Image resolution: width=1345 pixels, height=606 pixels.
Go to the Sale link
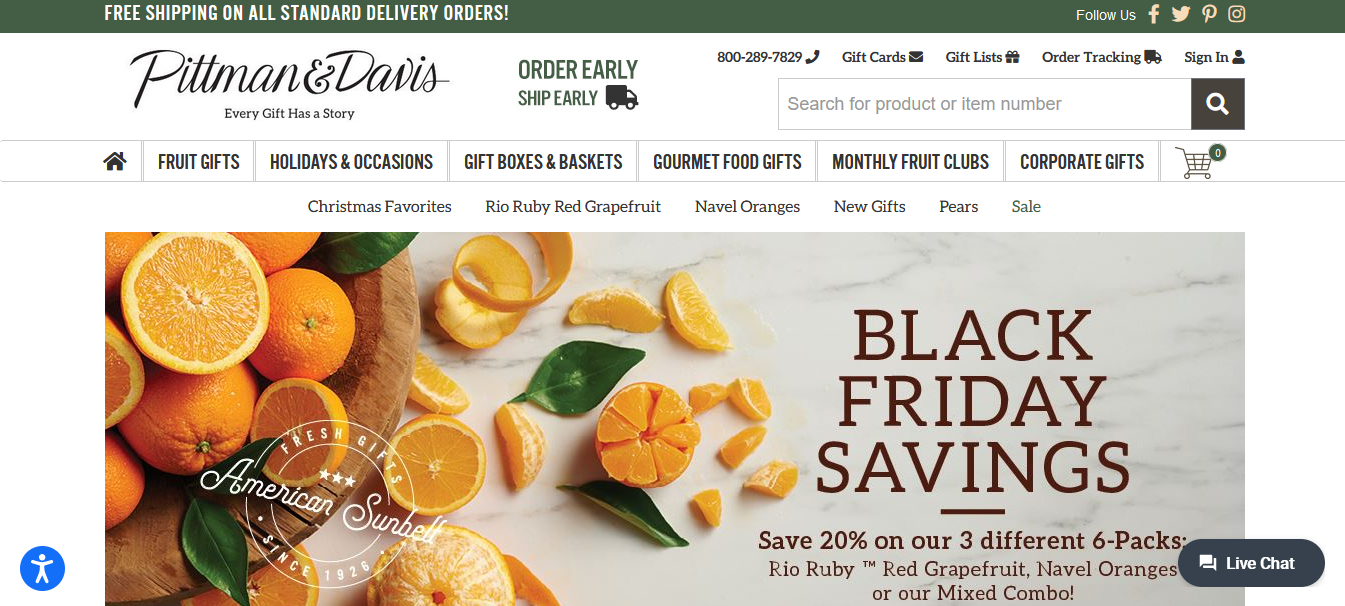(1026, 207)
